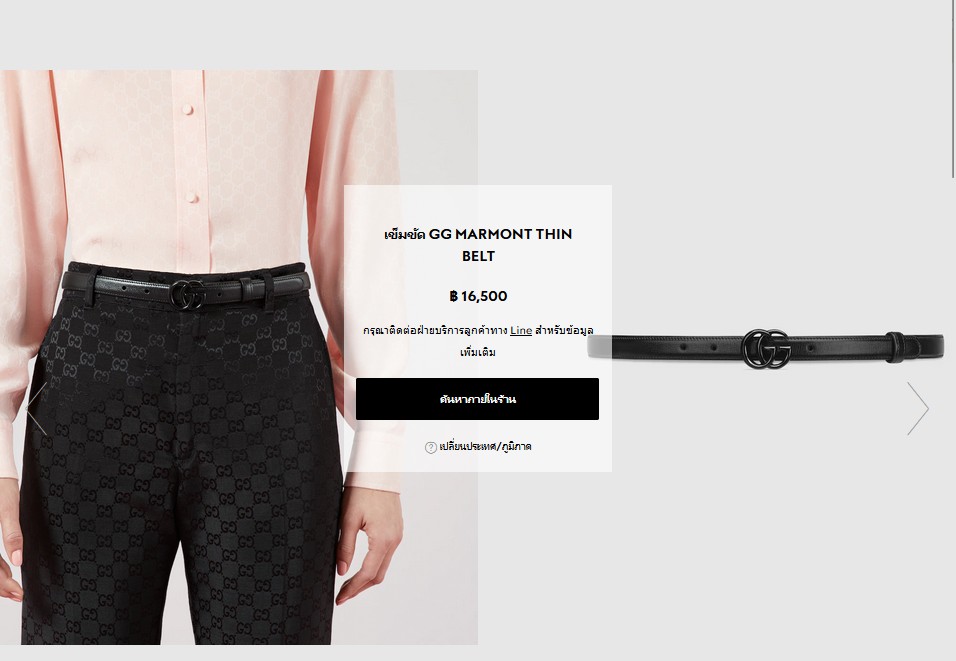Click the GG buckle on the standalone belt
Image resolution: width=956 pixels, height=661 pixels.
pos(766,349)
